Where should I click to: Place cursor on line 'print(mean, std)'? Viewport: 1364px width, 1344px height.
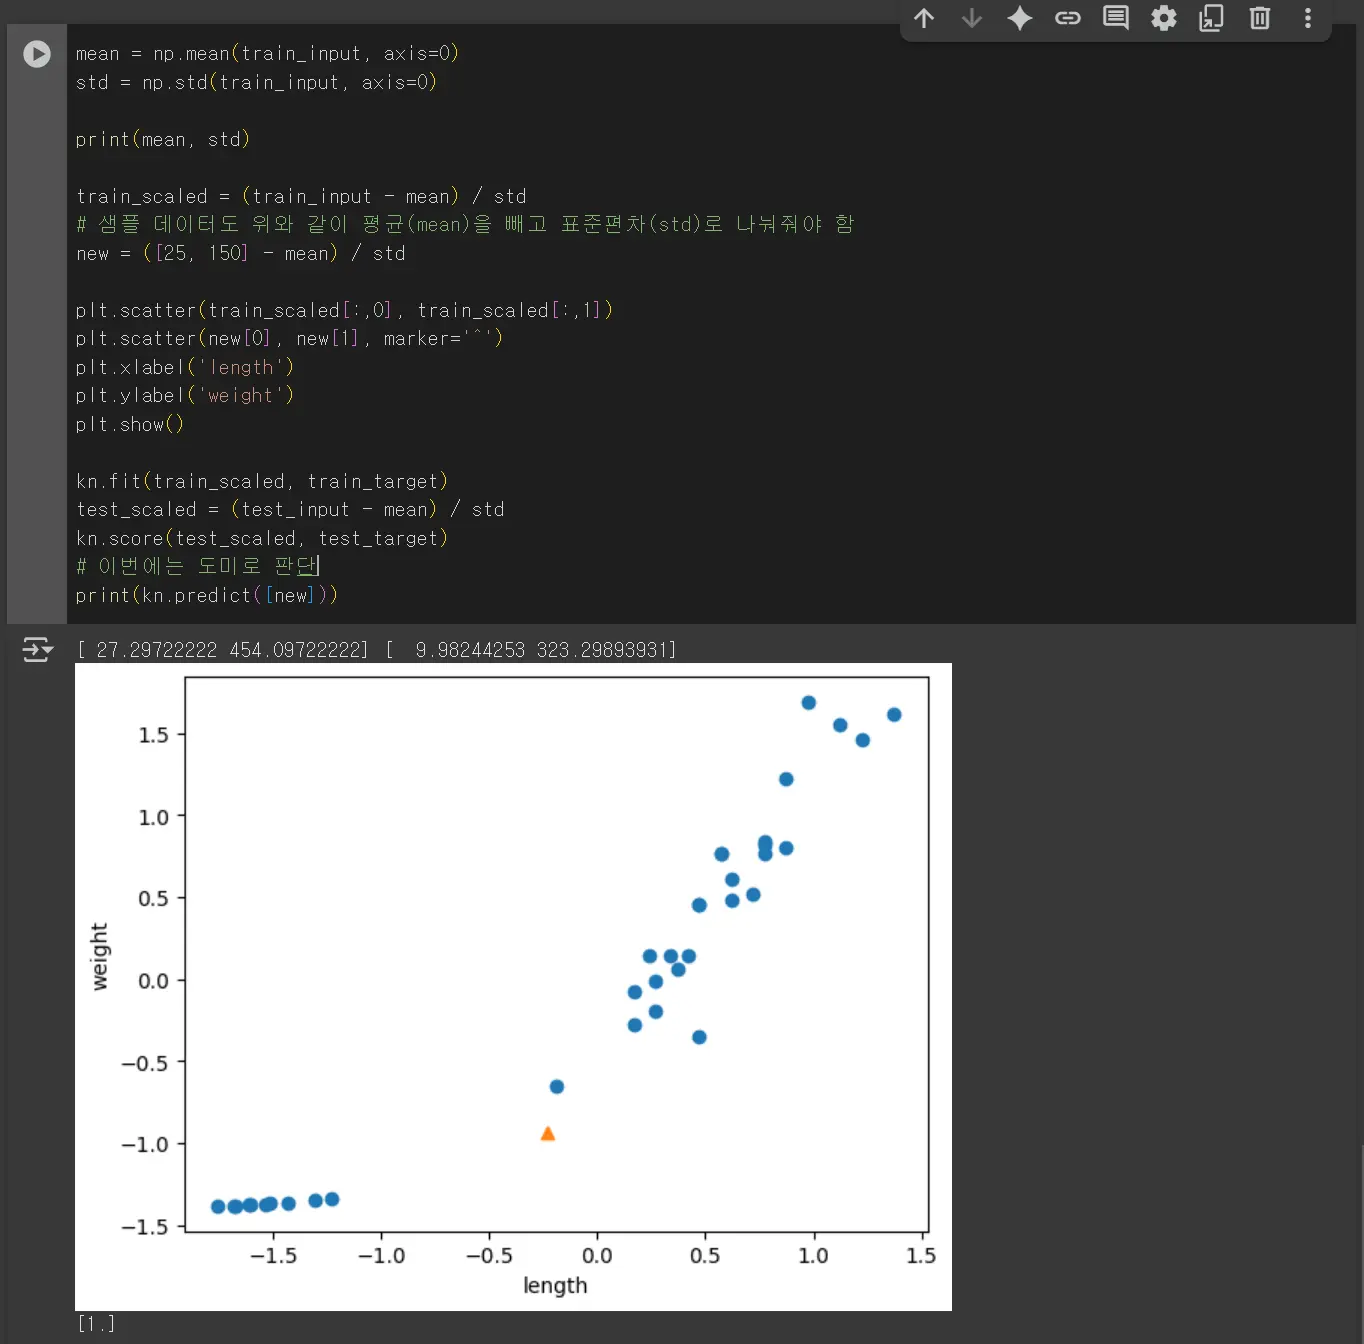tap(162, 139)
